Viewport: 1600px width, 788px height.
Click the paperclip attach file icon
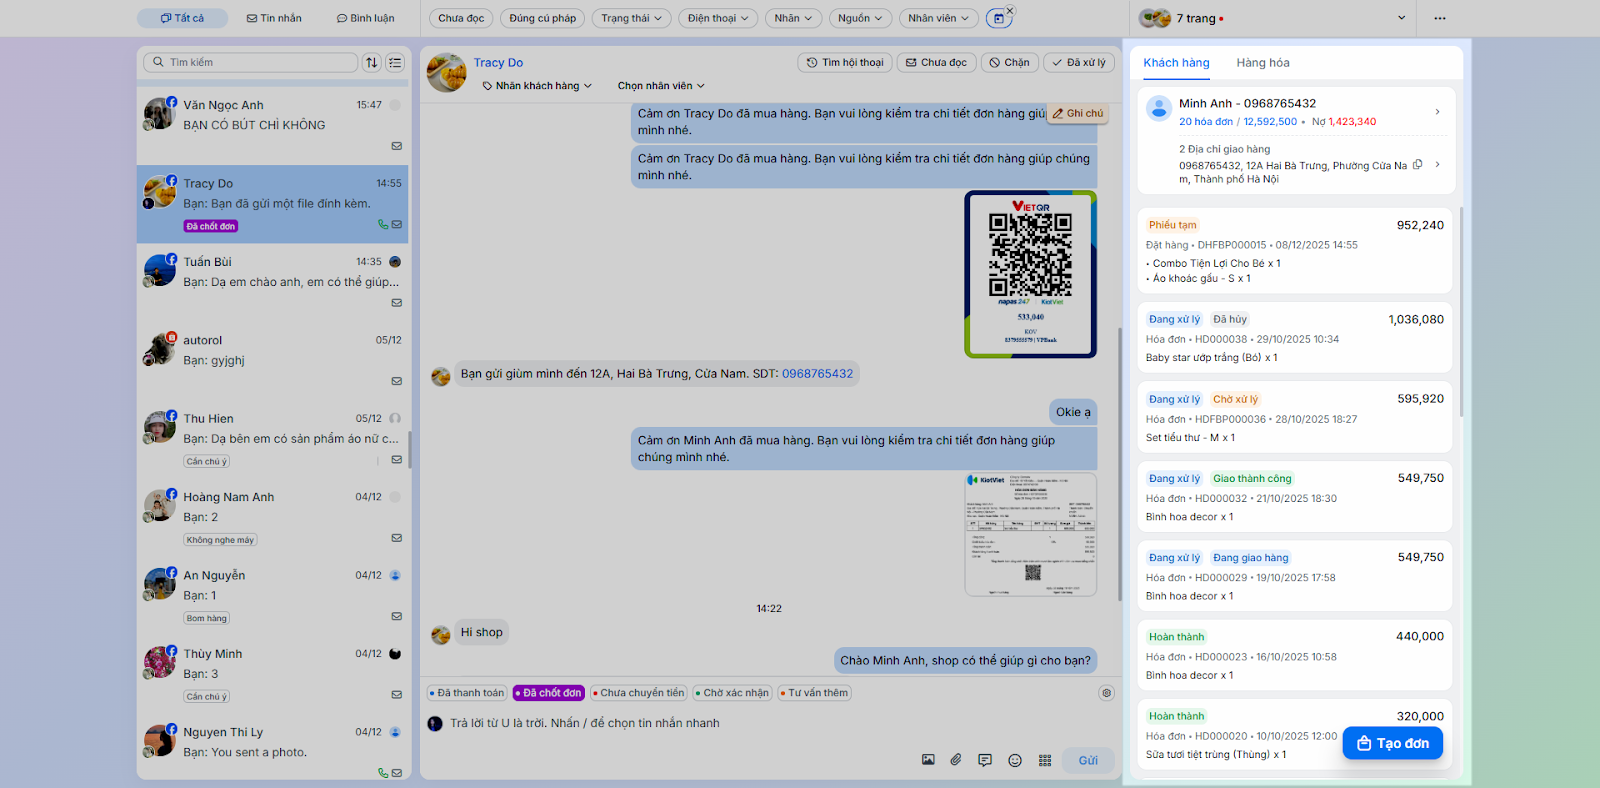(956, 760)
